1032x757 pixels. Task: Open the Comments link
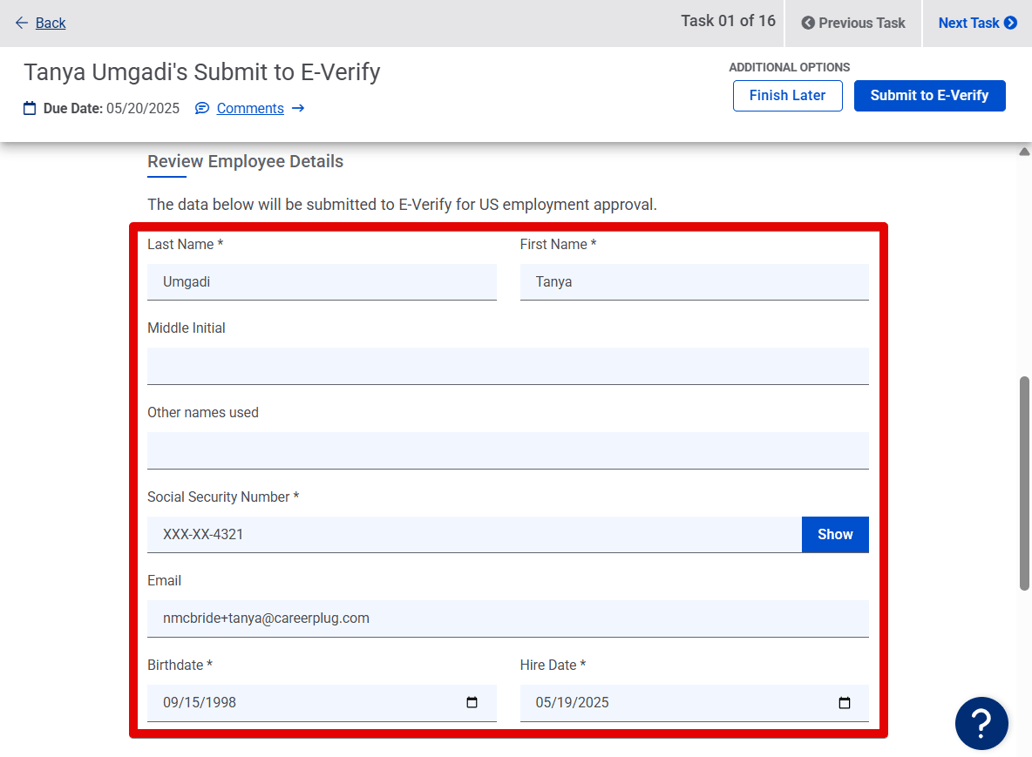pos(248,108)
